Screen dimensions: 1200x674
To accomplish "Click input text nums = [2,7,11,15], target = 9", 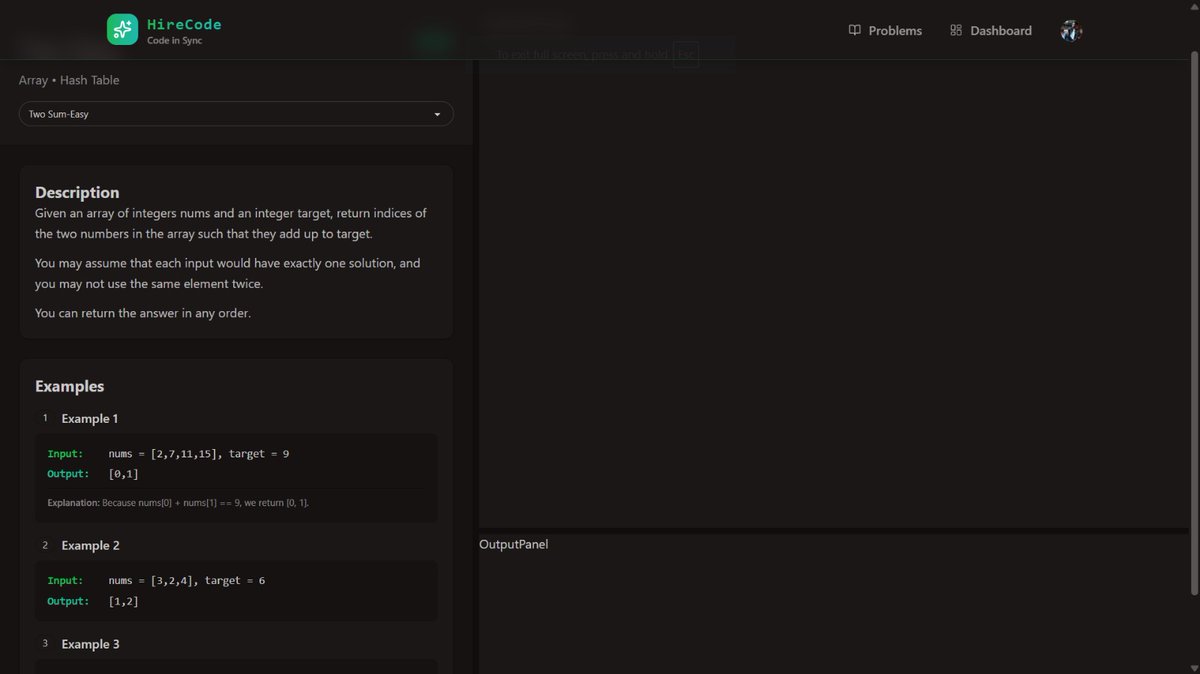I will tap(198, 454).
